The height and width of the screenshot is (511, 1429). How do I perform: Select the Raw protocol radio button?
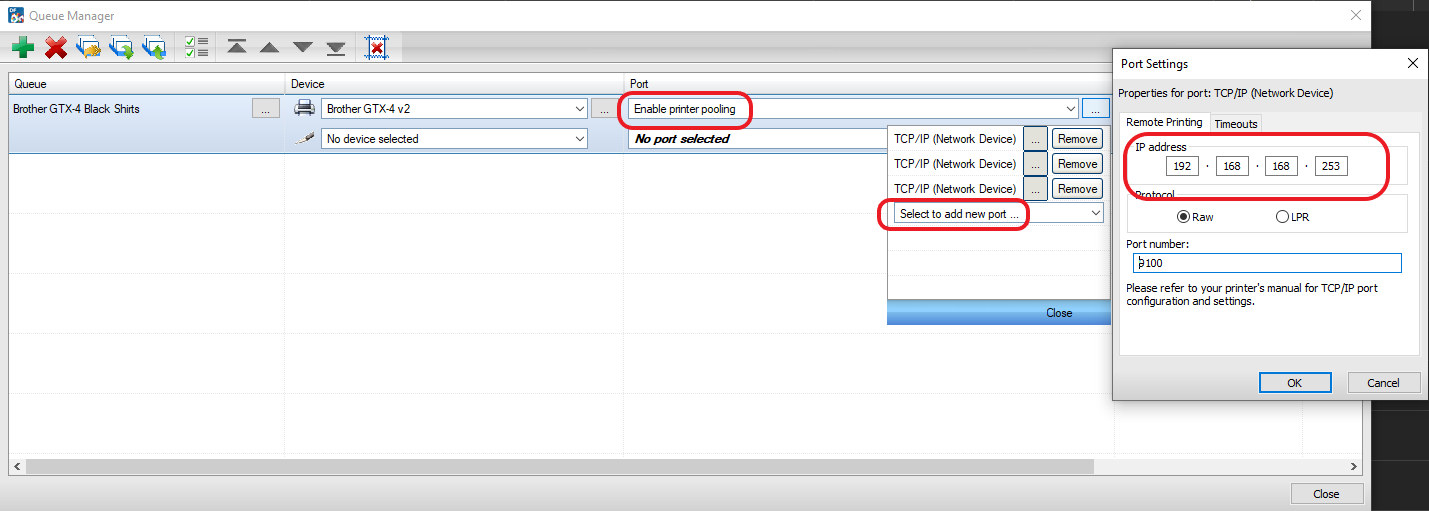(1184, 217)
